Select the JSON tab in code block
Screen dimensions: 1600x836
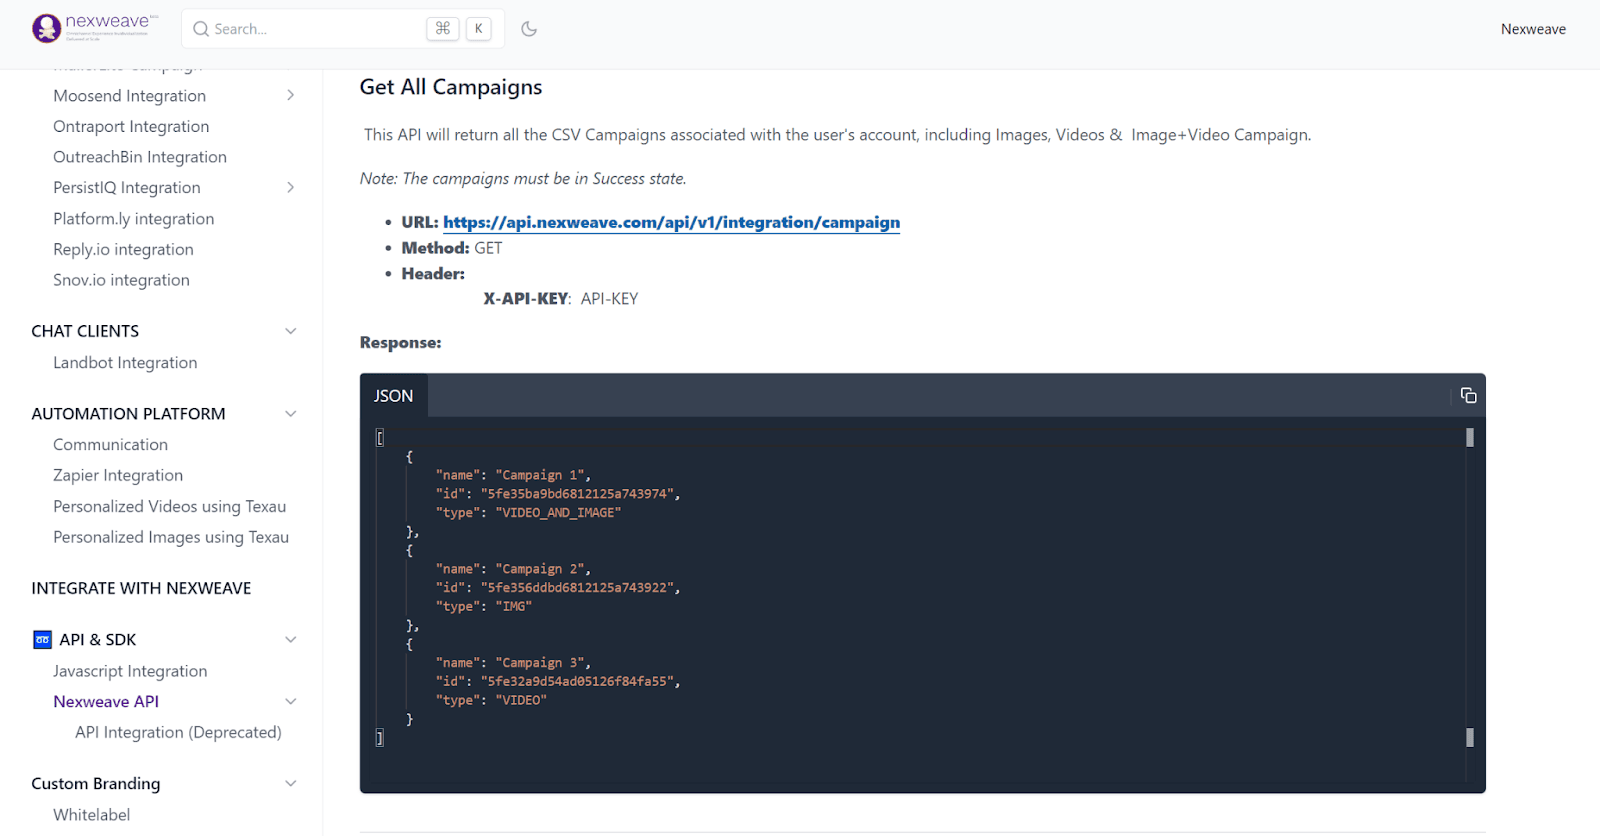coord(393,396)
